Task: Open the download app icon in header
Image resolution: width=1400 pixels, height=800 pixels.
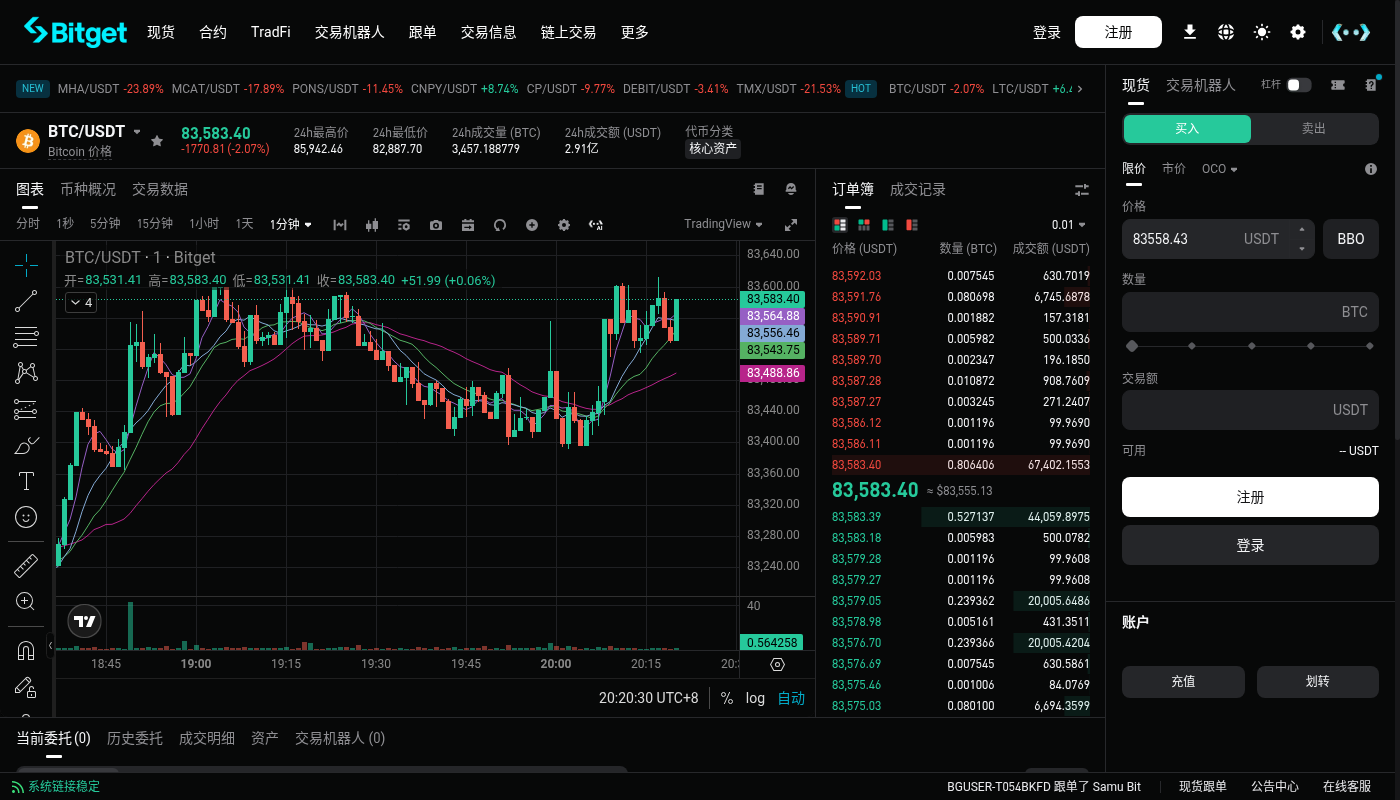Action: 1190,32
